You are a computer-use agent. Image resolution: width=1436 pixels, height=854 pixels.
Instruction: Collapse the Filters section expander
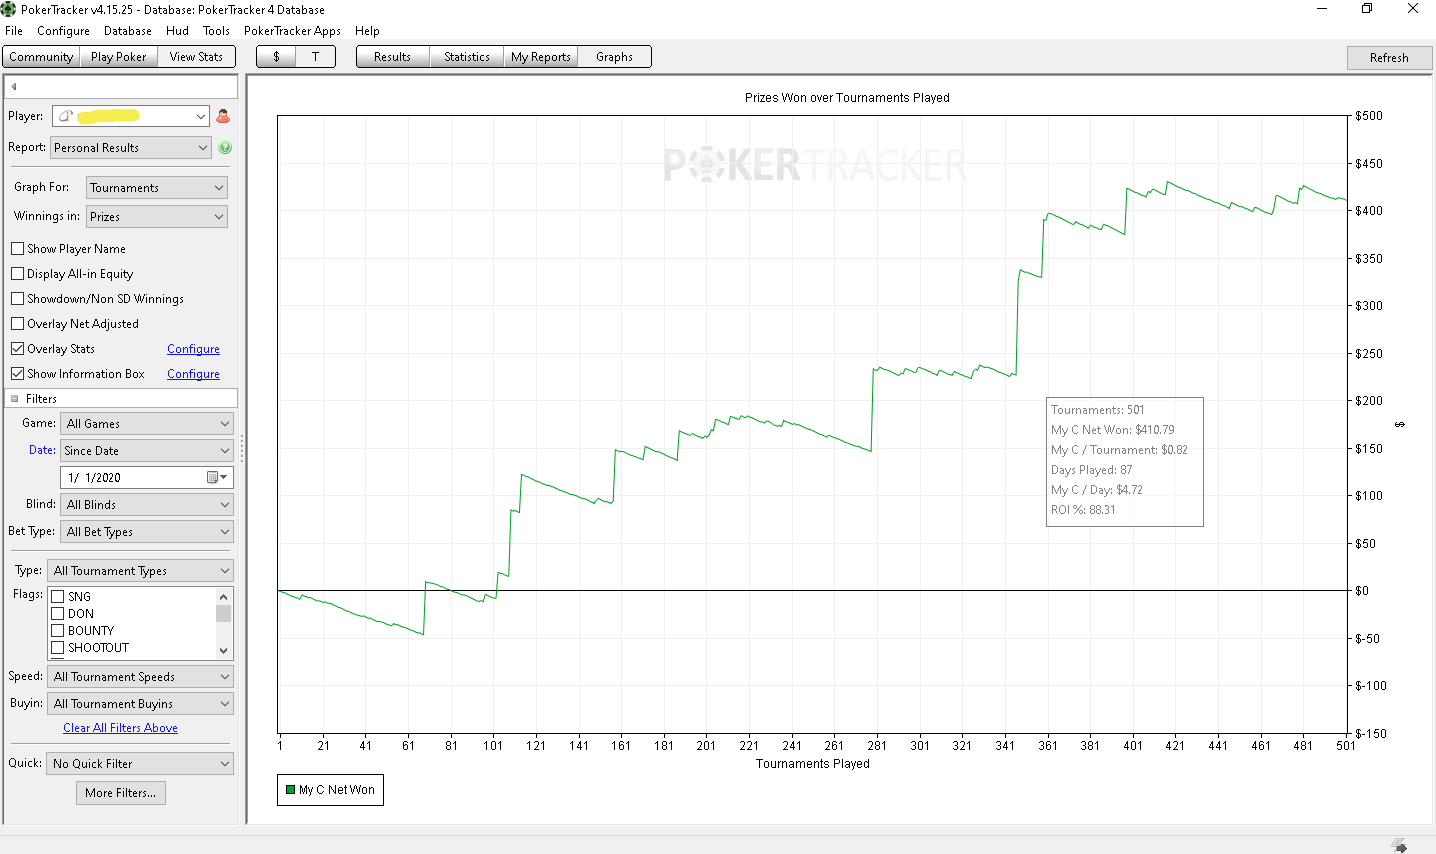[15, 399]
